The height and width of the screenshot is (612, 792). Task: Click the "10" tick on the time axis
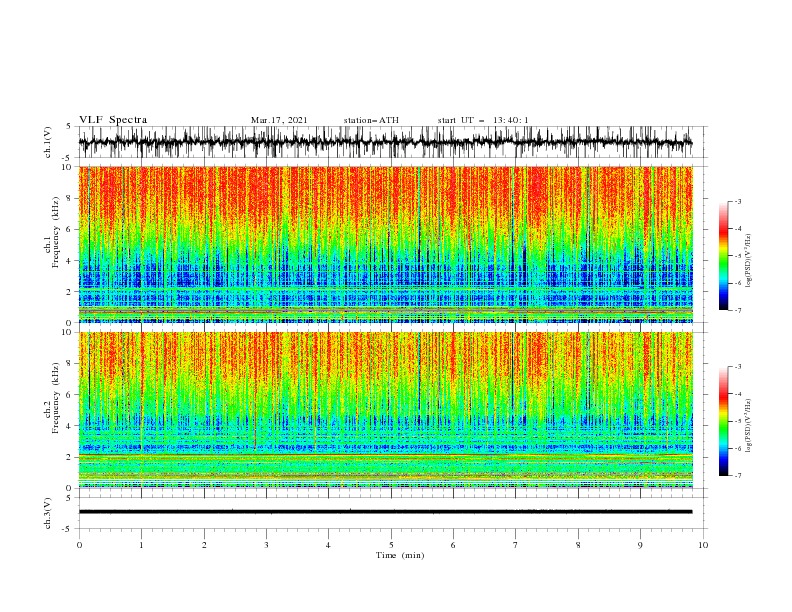click(x=703, y=545)
